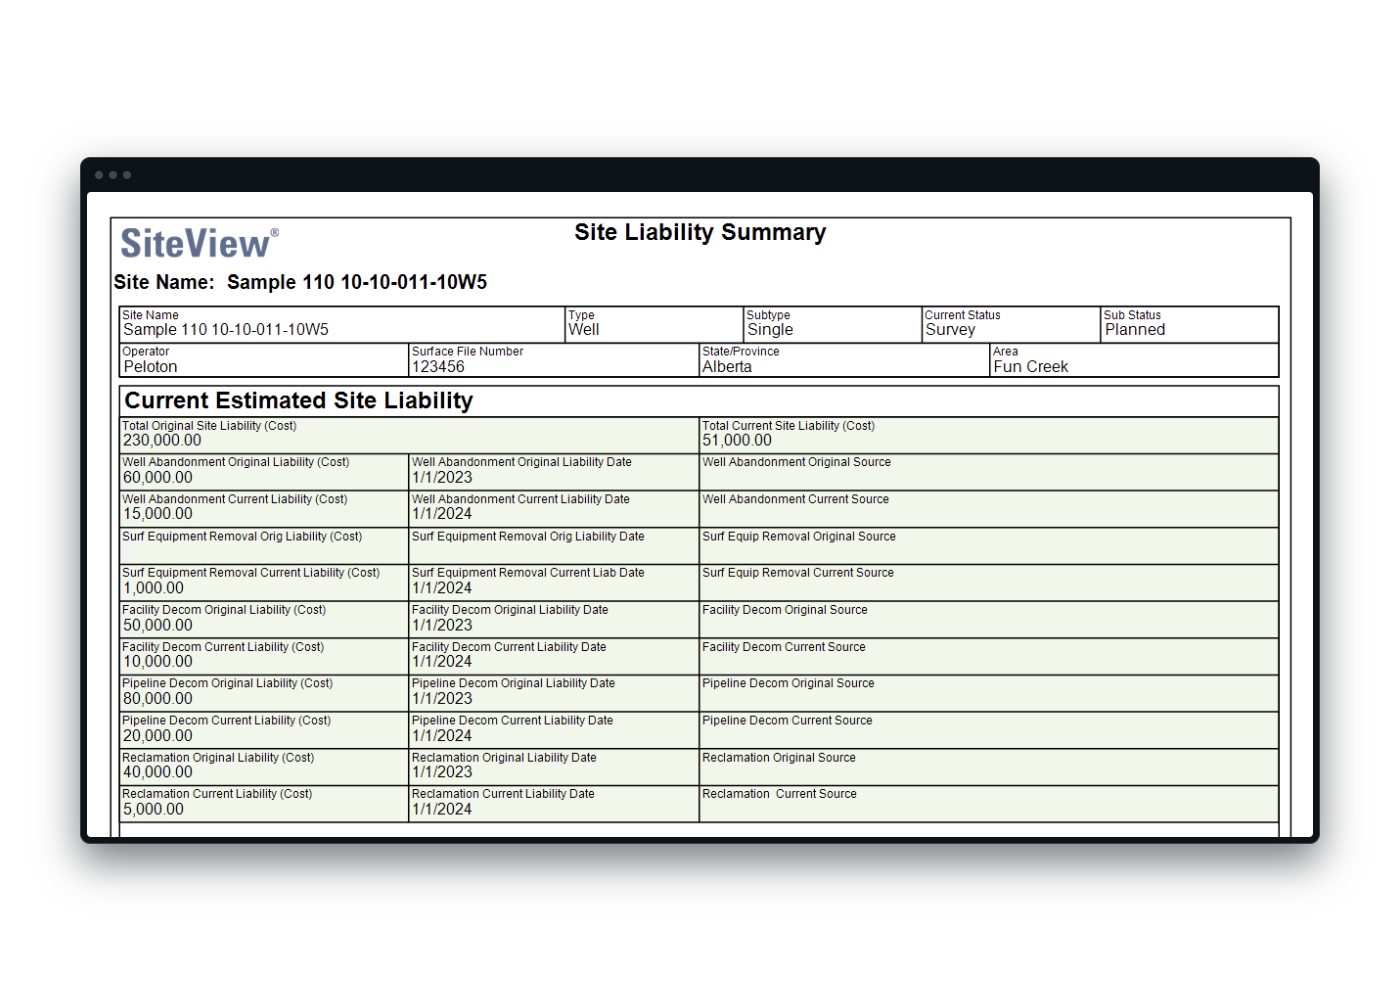
Task: Click Surface File Number '123456'
Action: click(438, 367)
